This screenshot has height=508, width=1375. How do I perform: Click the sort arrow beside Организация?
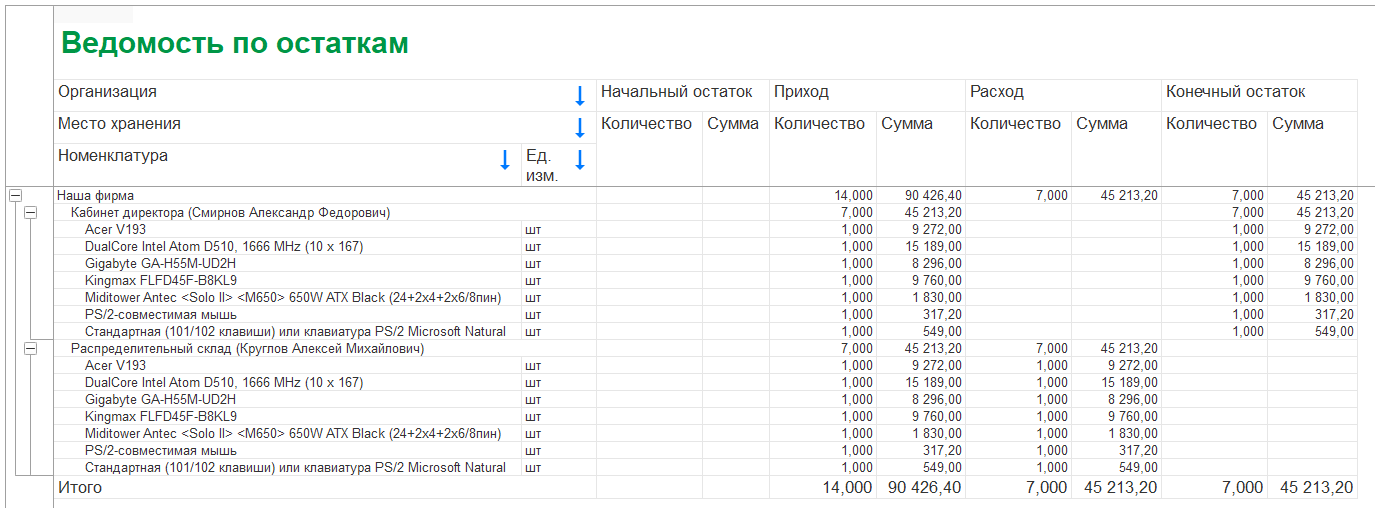(579, 96)
